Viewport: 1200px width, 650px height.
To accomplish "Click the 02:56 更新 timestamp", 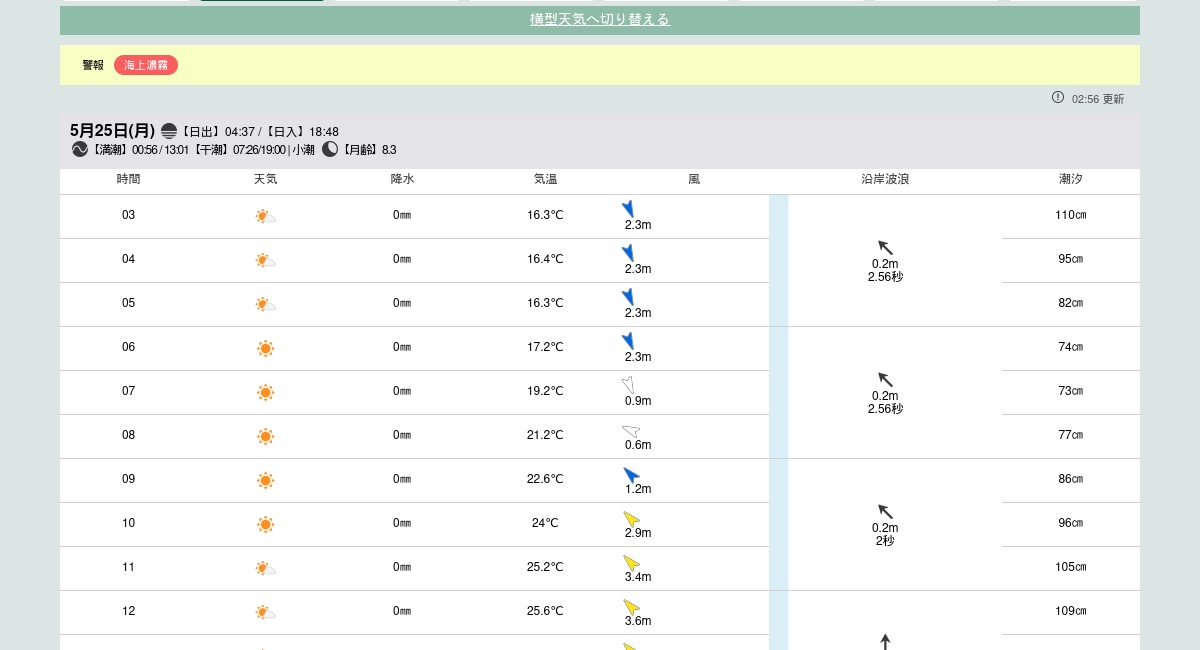I will [1098, 99].
